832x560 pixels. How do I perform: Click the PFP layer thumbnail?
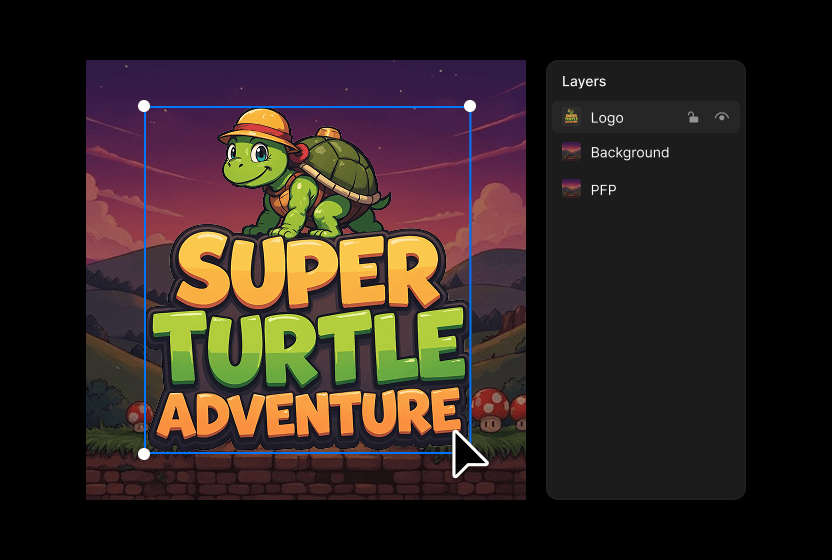(571, 189)
